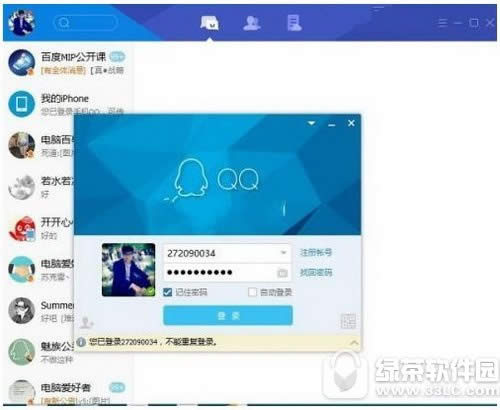This screenshot has width=500, height=410.
Task: Click the info icon in warning bar
Action: coord(81,342)
